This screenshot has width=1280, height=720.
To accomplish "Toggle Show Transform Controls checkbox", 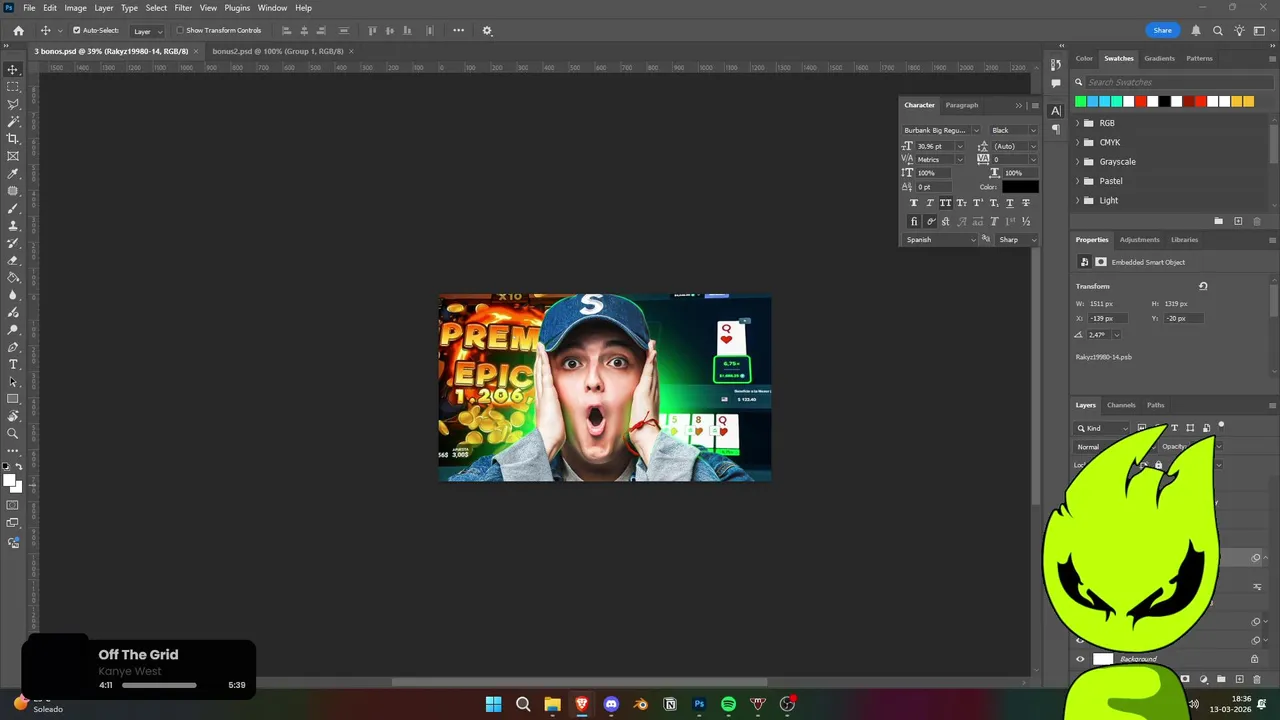I will coord(180,30).
